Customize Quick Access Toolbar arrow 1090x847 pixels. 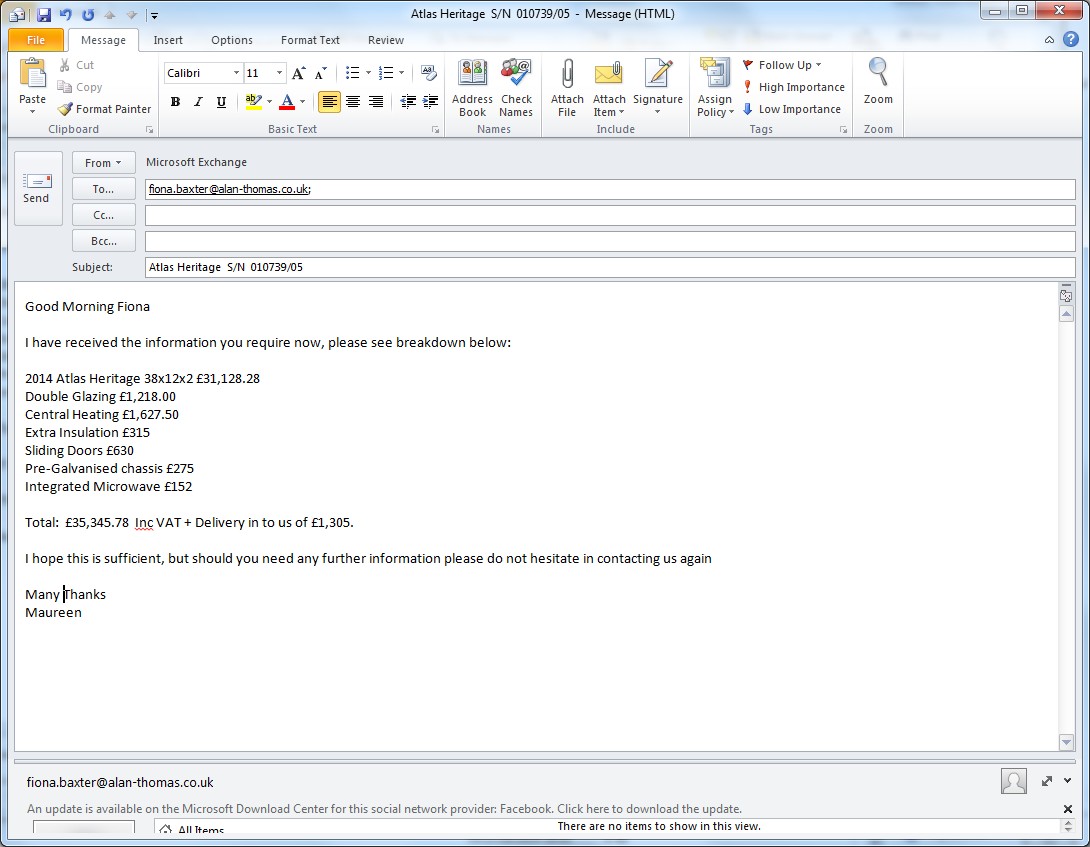pos(154,15)
